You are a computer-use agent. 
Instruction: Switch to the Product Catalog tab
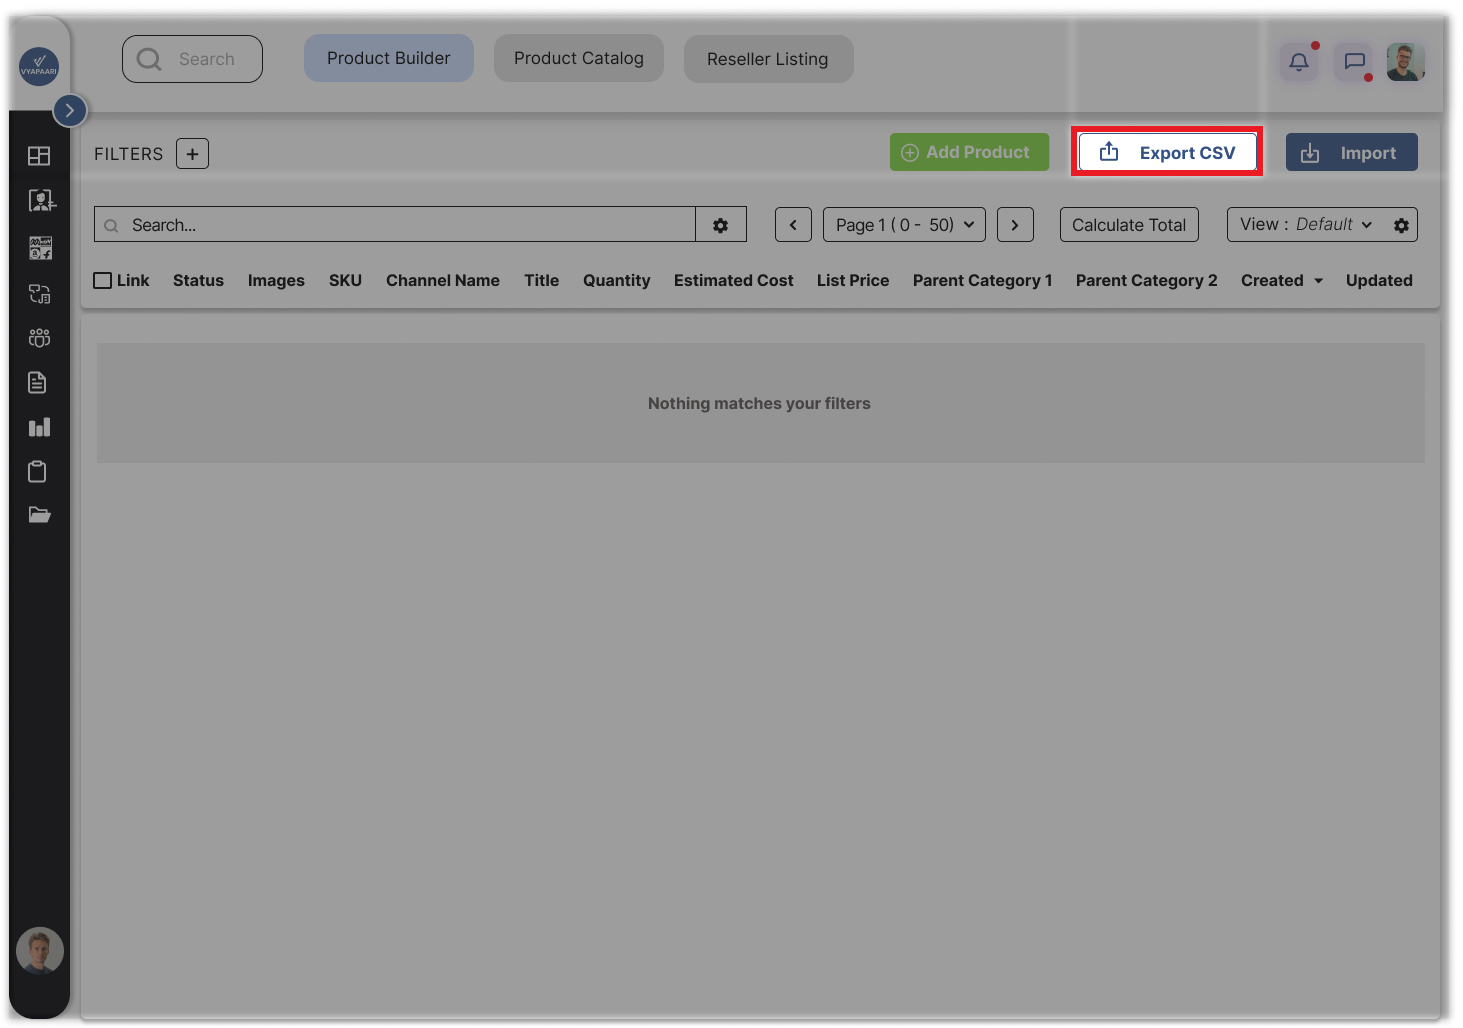tap(578, 59)
